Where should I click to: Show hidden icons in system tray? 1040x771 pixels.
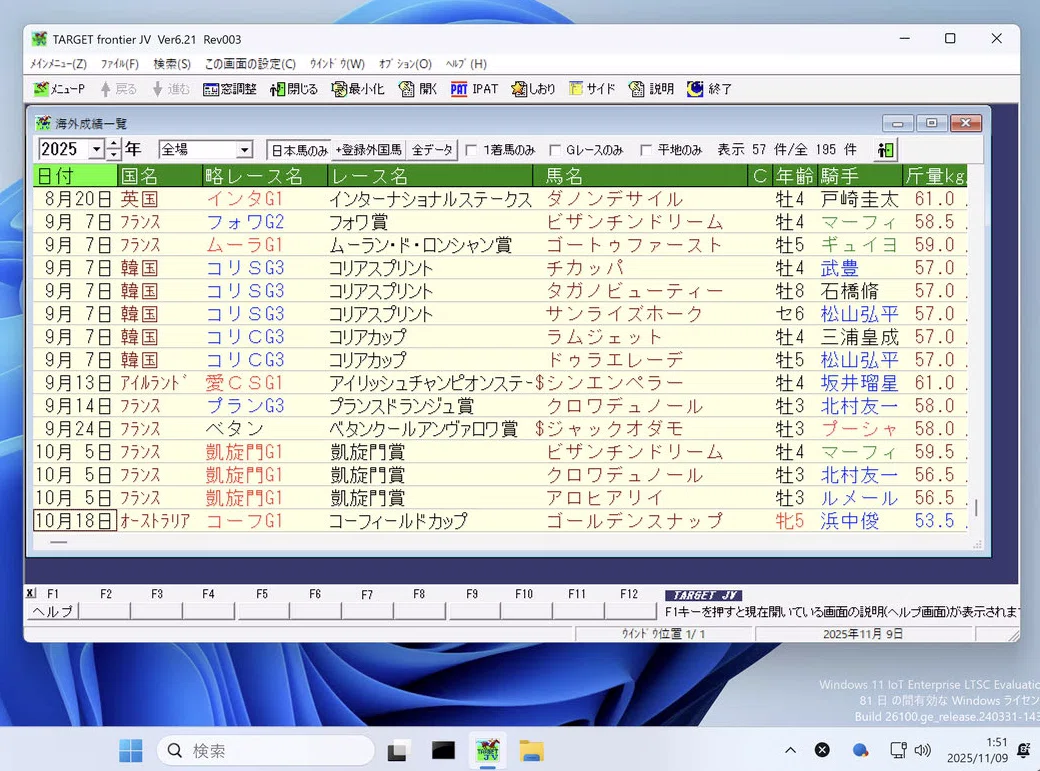[x=790, y=750]
